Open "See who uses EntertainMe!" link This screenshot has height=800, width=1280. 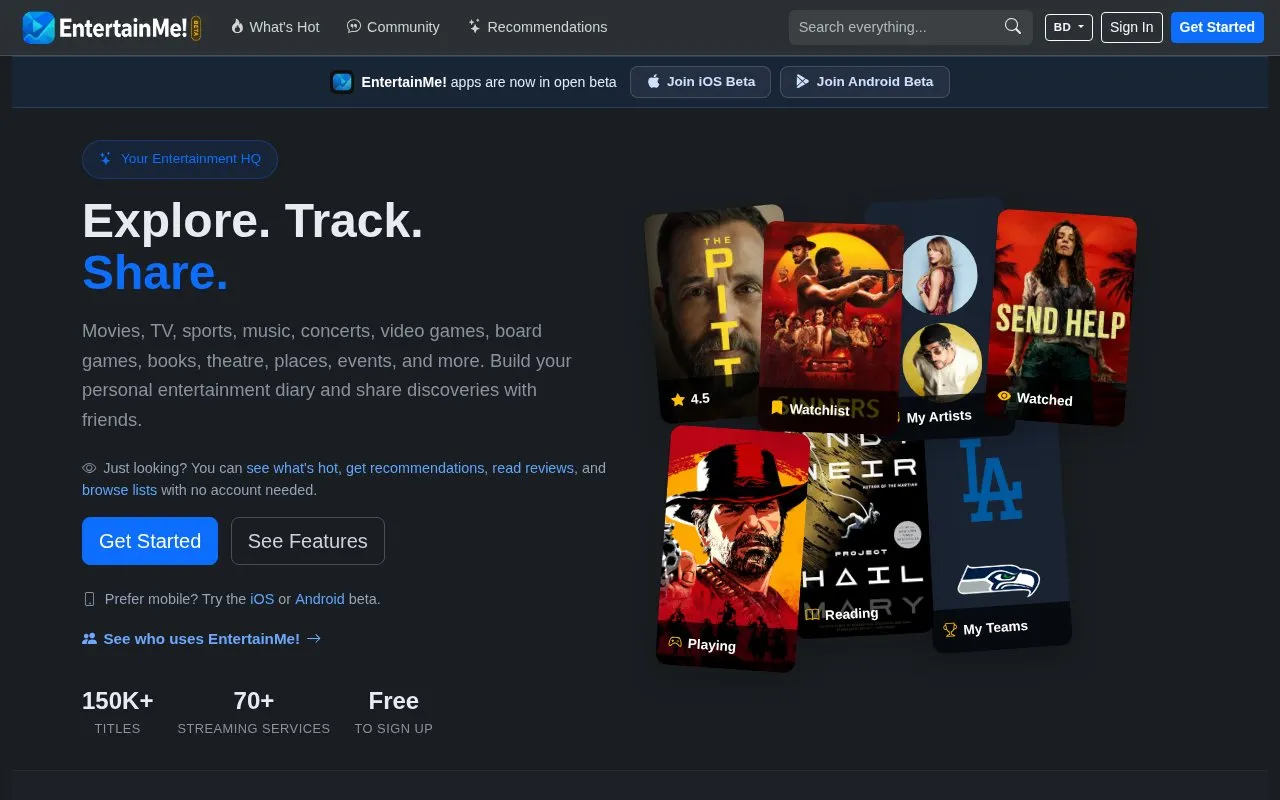pos(202,638)
